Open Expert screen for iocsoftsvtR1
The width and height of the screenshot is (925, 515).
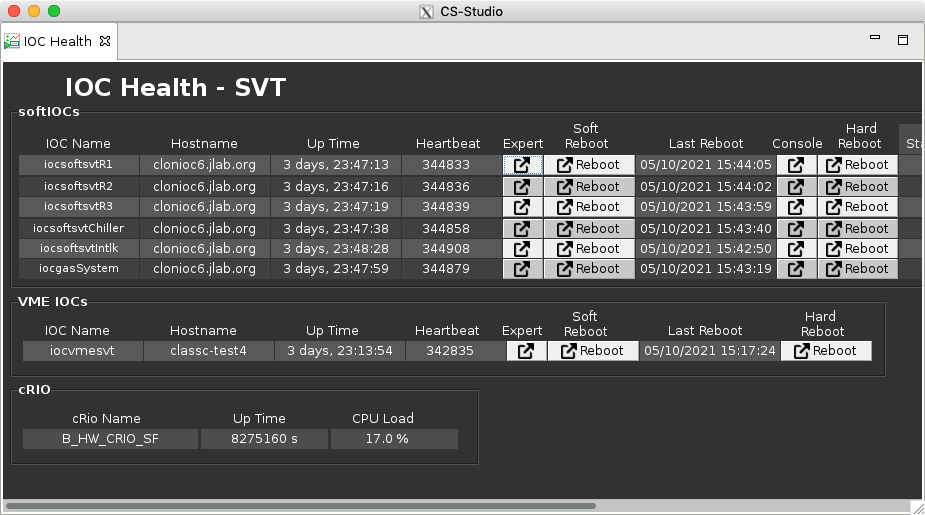(x=522, y=165)
